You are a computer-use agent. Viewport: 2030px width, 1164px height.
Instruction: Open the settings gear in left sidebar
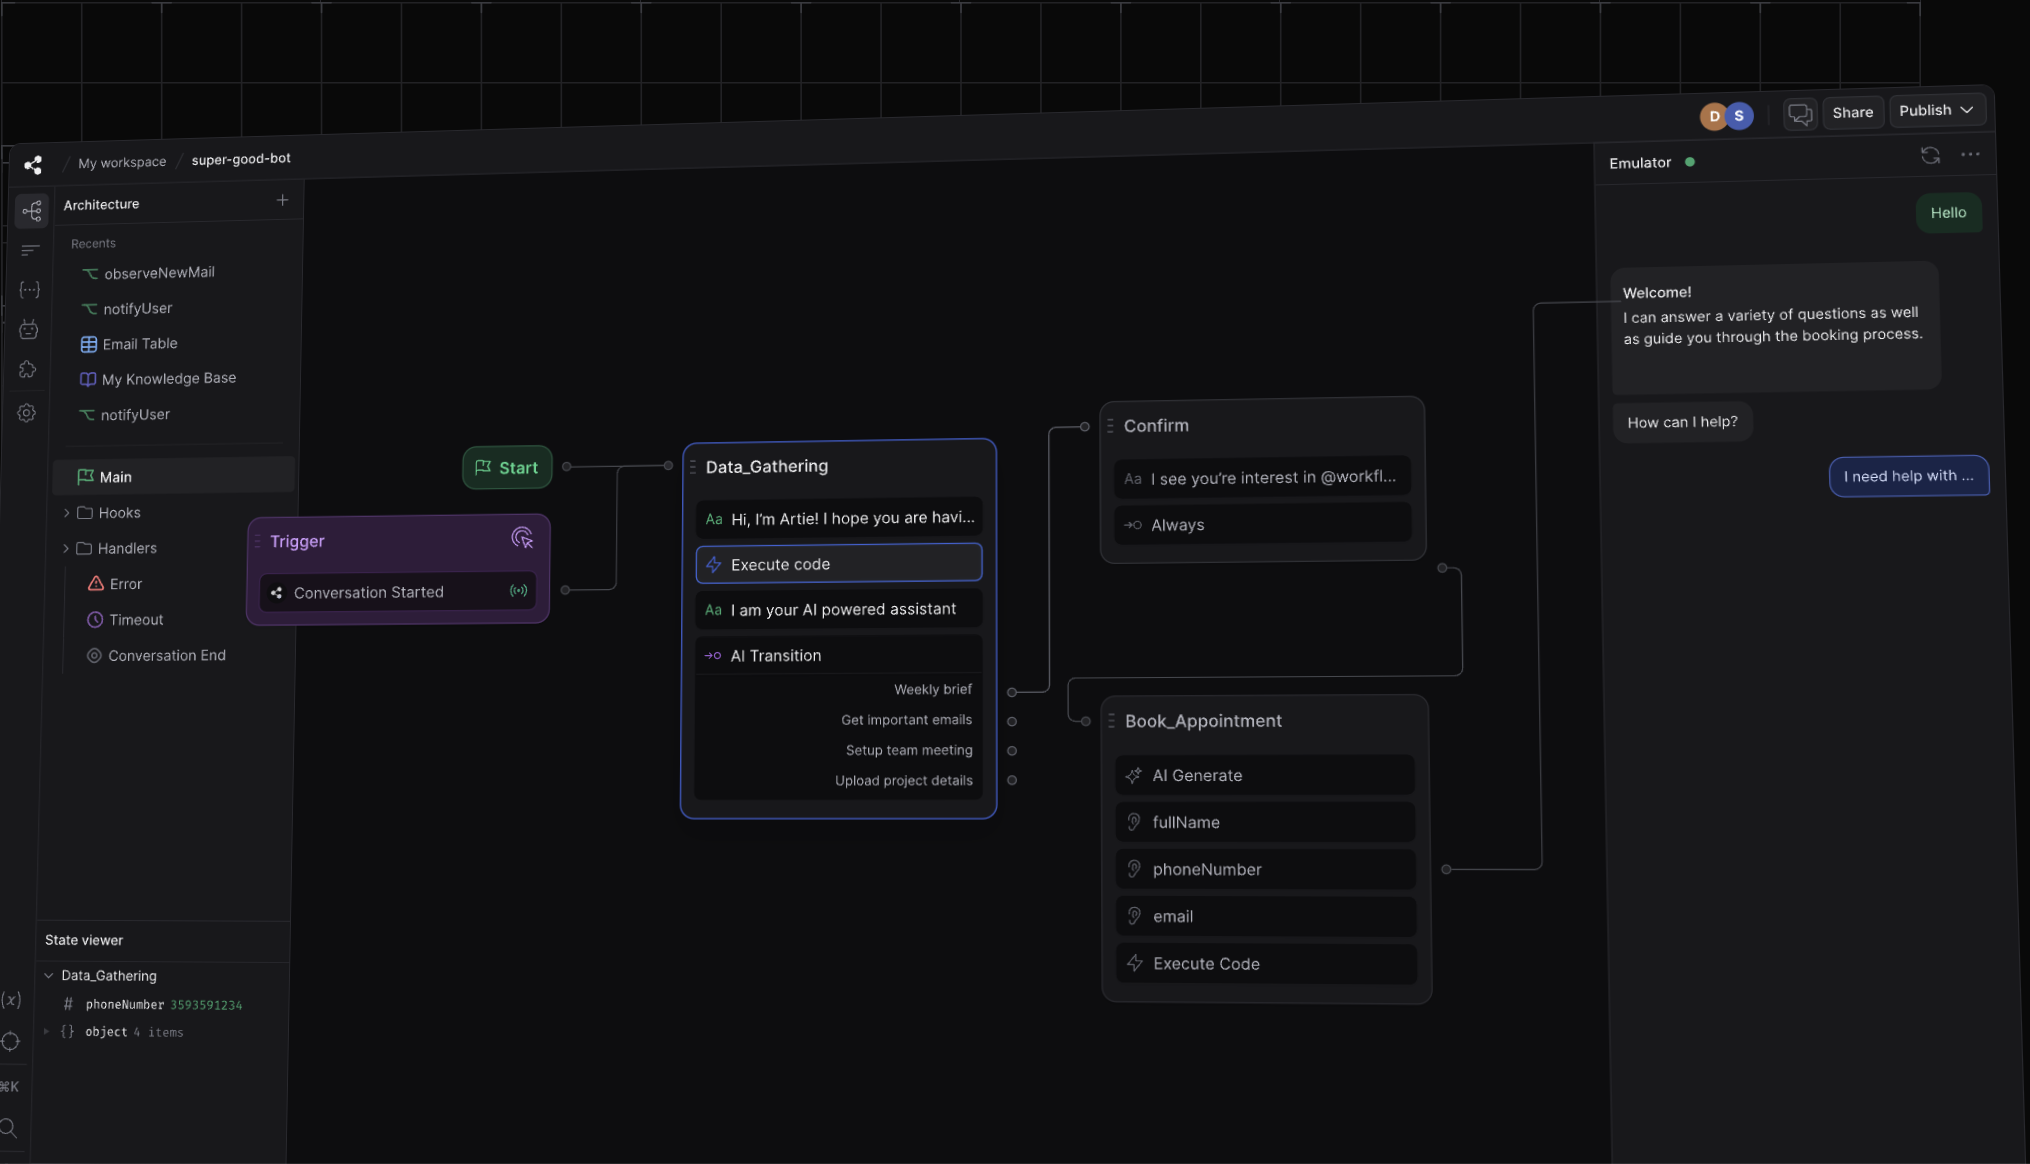27,413
